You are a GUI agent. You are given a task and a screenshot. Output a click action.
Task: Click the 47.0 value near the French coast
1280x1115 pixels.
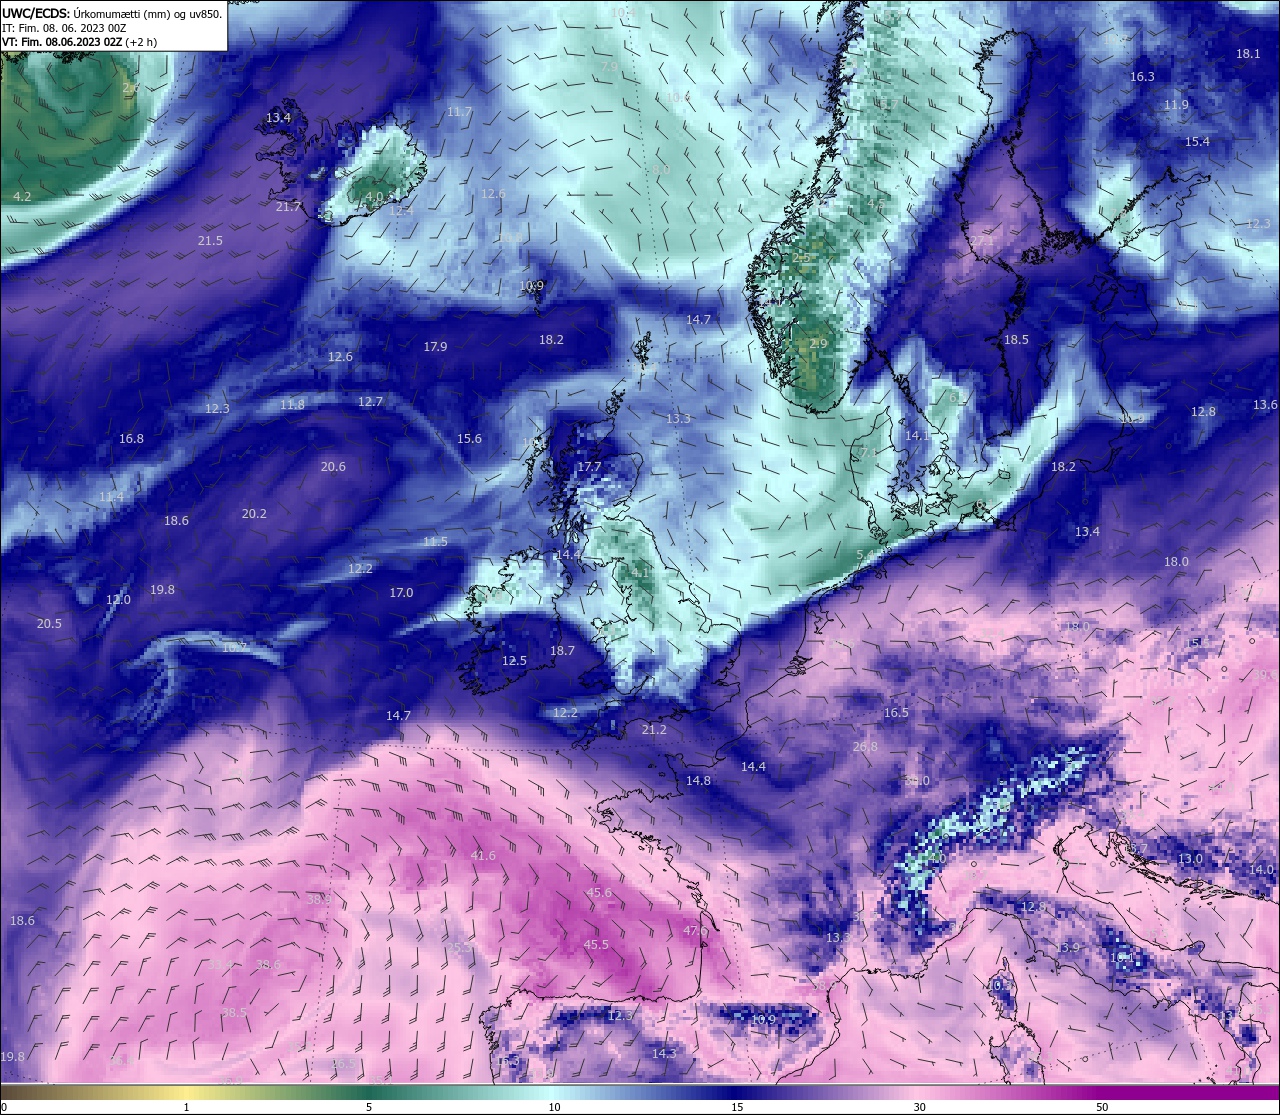tap(695, 931)
